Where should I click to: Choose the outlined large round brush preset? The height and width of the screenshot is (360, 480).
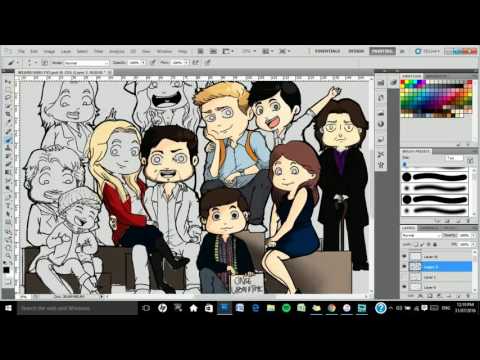pyautogui.click(x=435, y=199)
